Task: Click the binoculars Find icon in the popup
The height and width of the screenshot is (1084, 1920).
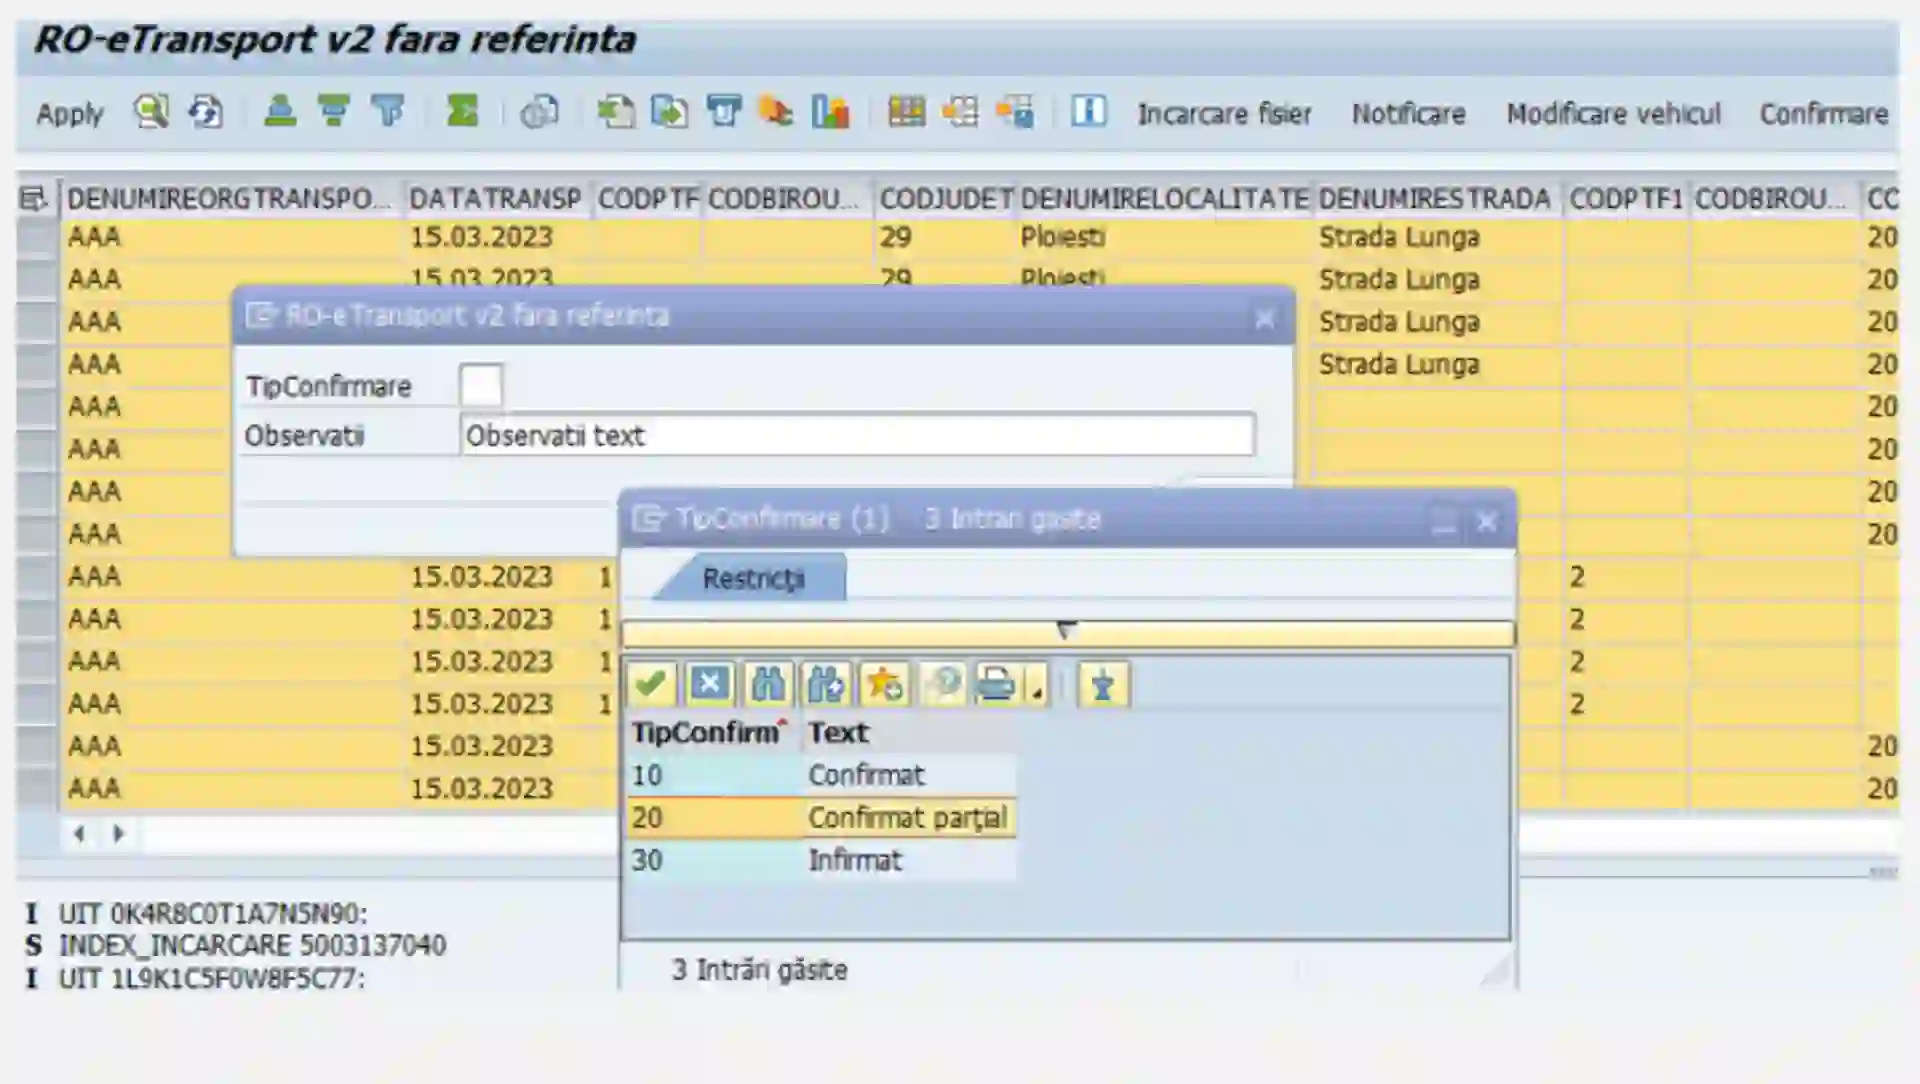Action: coord(769,685)
